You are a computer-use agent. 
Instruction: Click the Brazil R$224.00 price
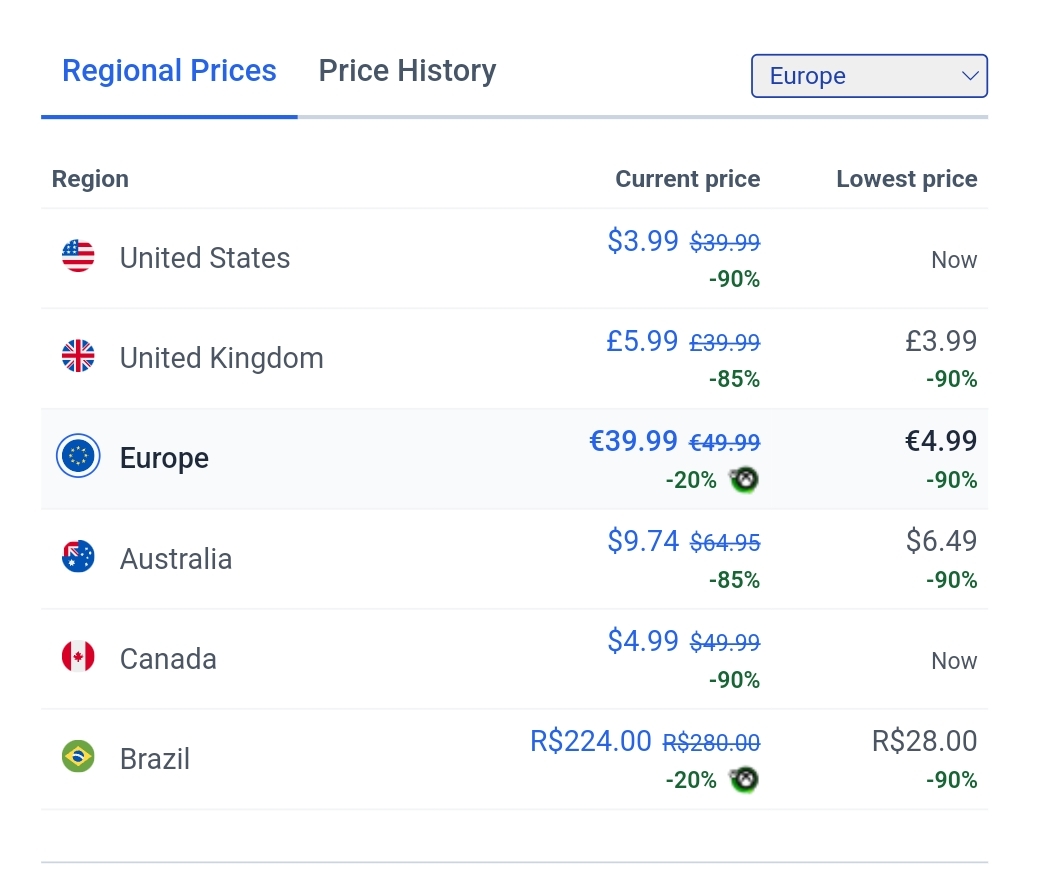pos(591,741)
